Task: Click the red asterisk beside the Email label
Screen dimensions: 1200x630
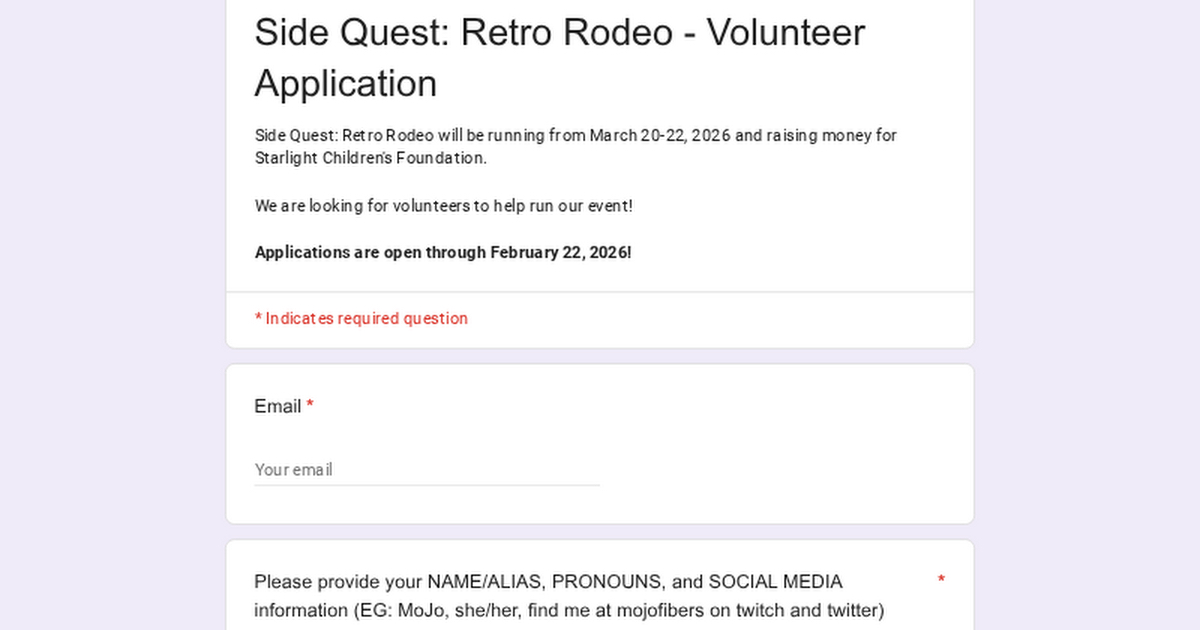Action: click(x=310, y=406)
